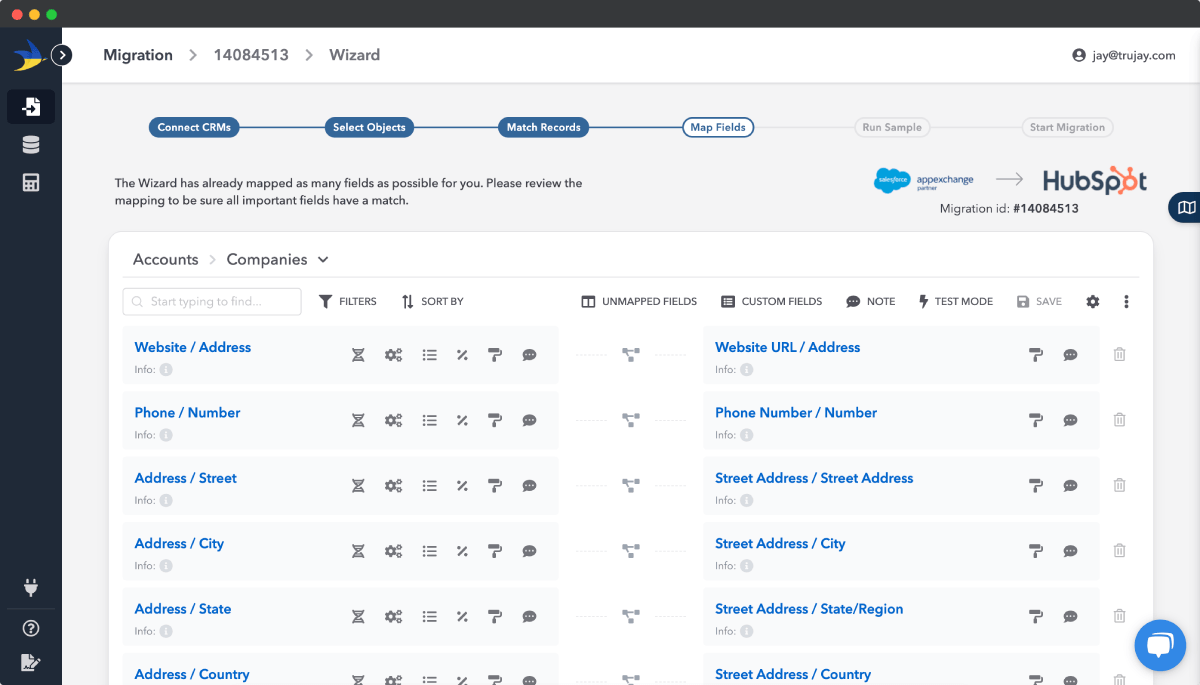Go to the Match Records wizard step
The width and height of the screenshot is (1200, 685).
click(544, 127)
